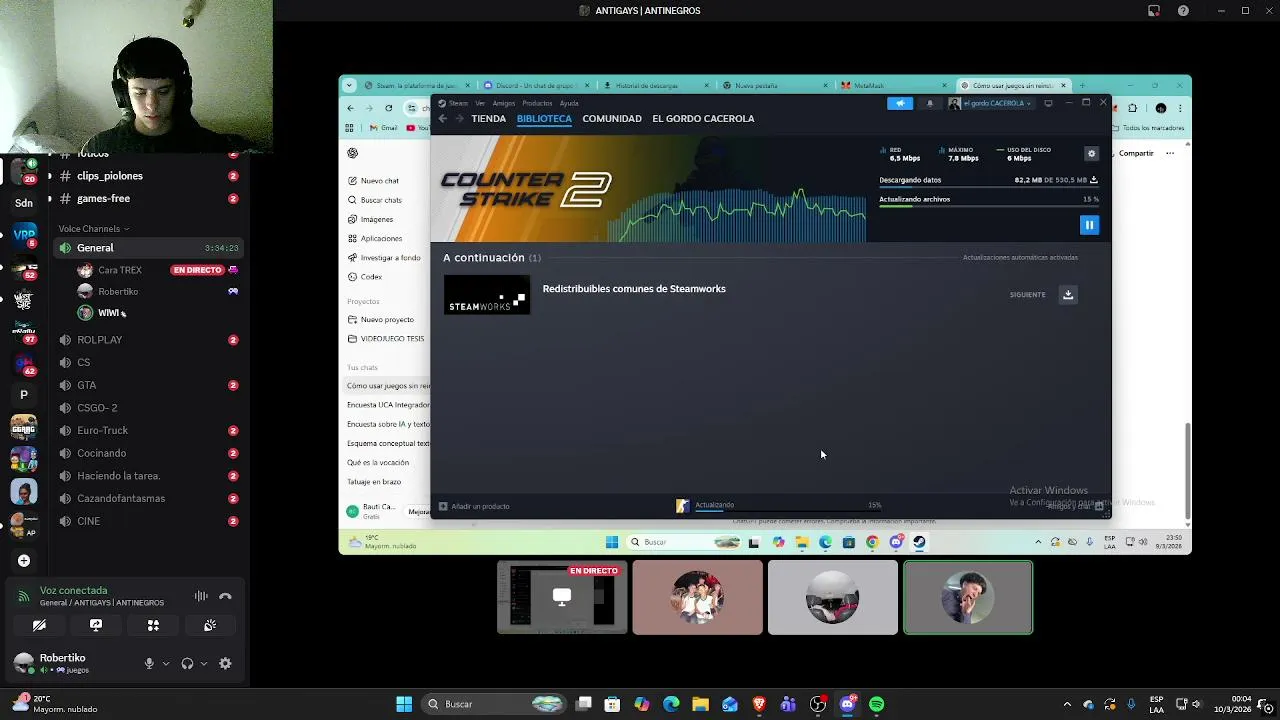Image resolution: width=1280 pixels, height=720 pixels.
Task: Open Brave browser from Windows taskbar
Action: 758,704
